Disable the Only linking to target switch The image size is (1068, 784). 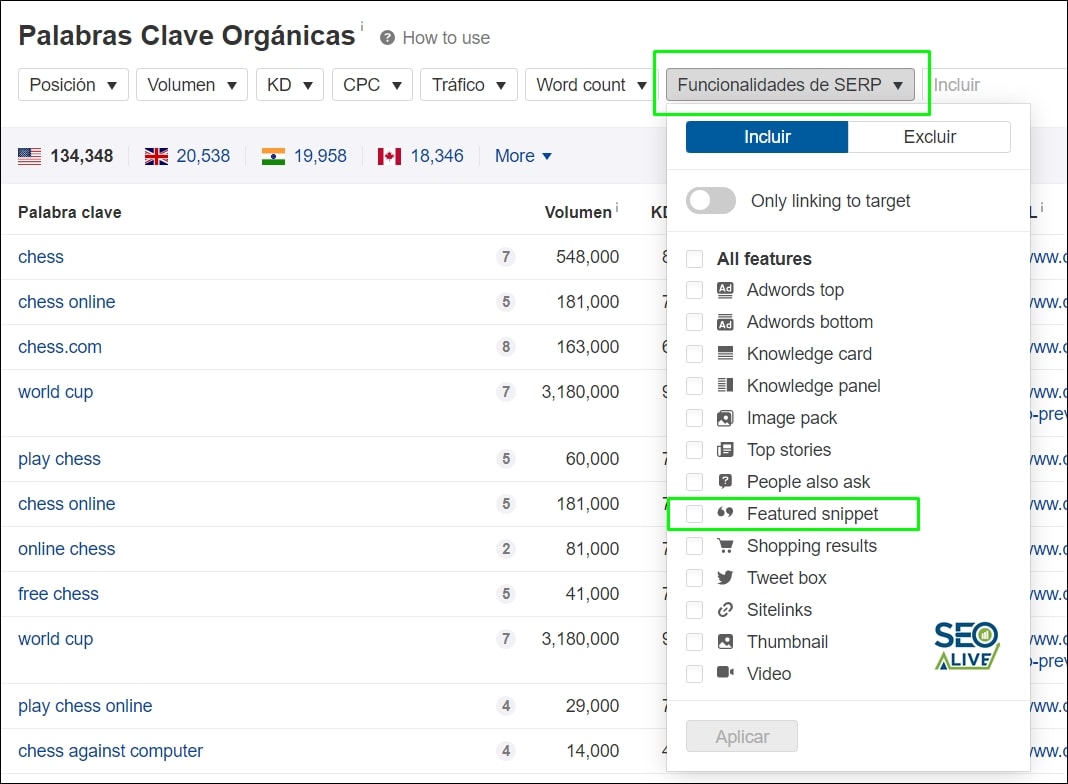point(710,201)
